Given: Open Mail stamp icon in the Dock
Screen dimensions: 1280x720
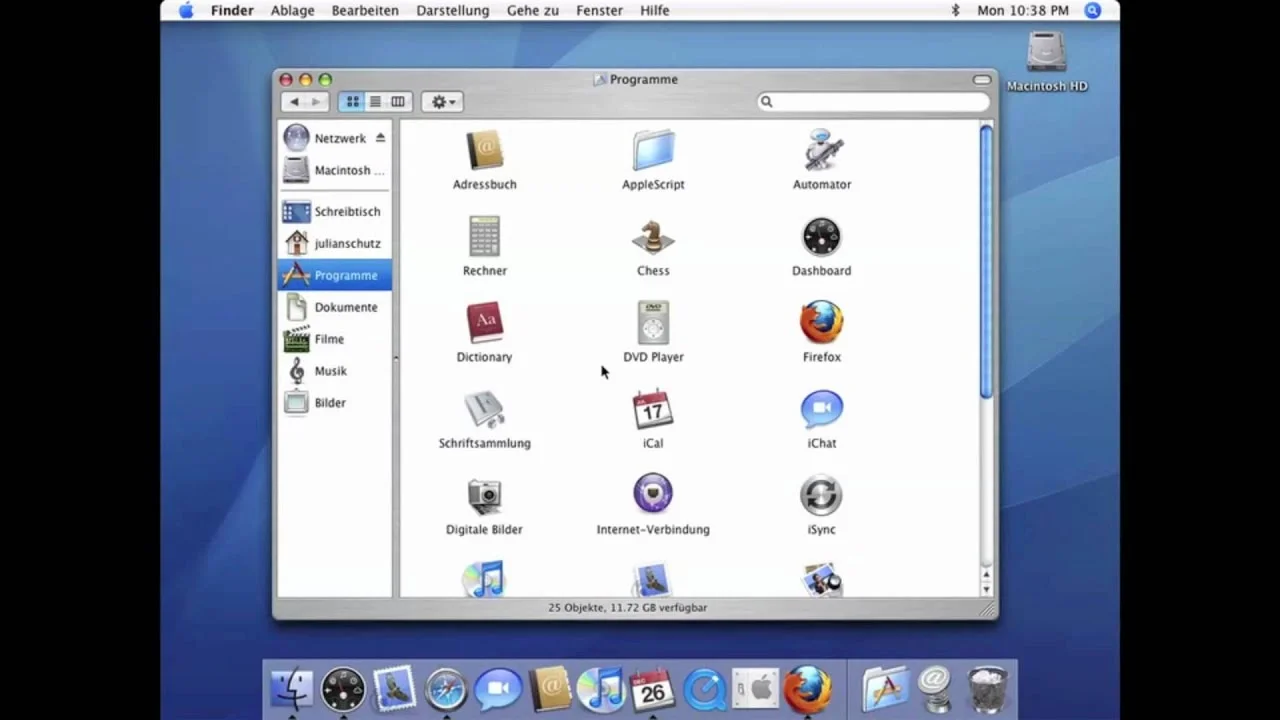Looking at the screenshot, I should pos(395,689).
